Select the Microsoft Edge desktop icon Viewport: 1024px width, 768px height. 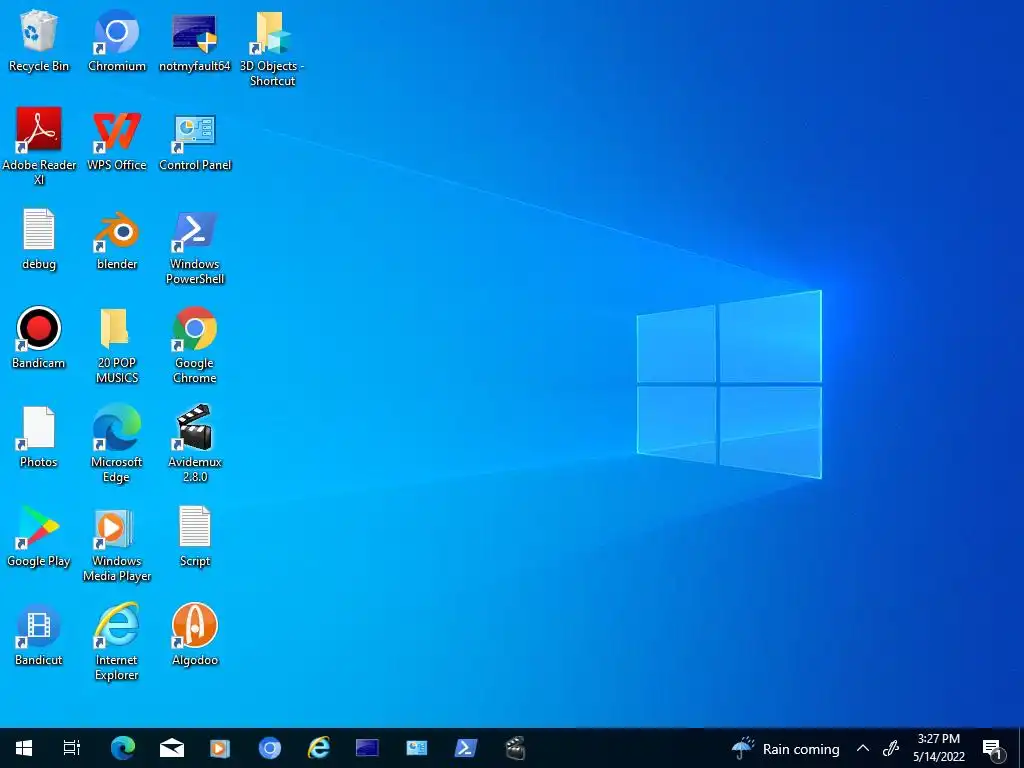117,445
